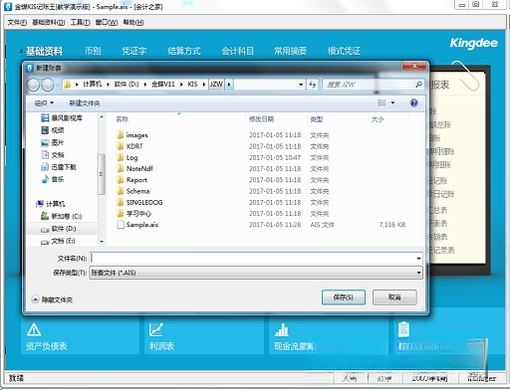The height and width of the screenshot is (390, 510).
Task: Open the view options dropdown arrow
Action: coord(393,103)
